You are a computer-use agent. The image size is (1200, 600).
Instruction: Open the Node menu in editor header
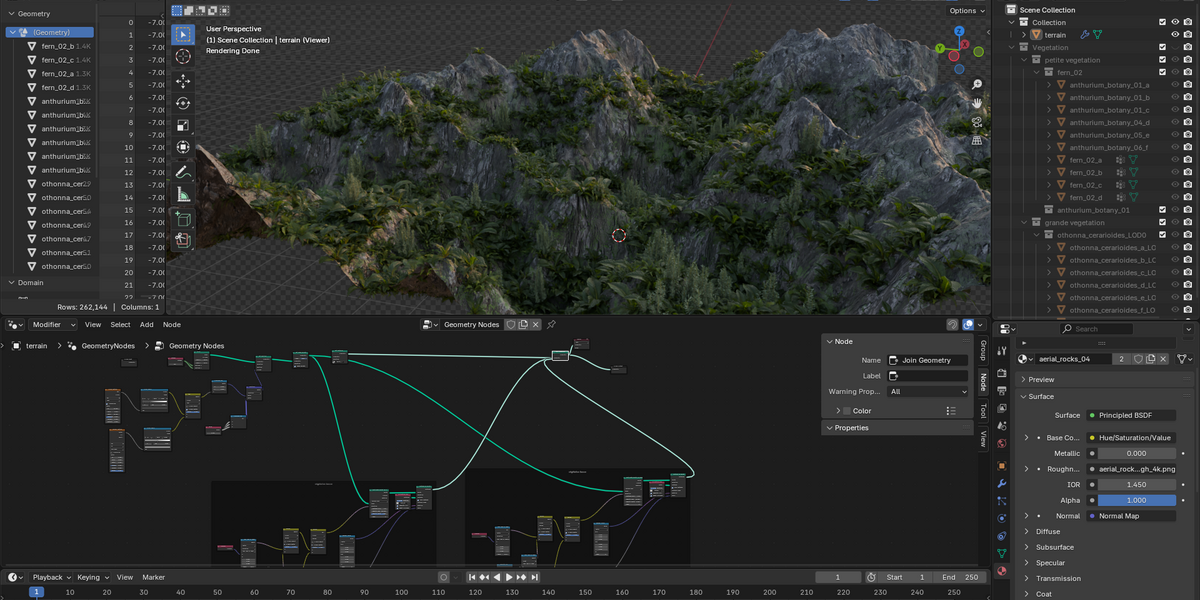pos(172,324)
